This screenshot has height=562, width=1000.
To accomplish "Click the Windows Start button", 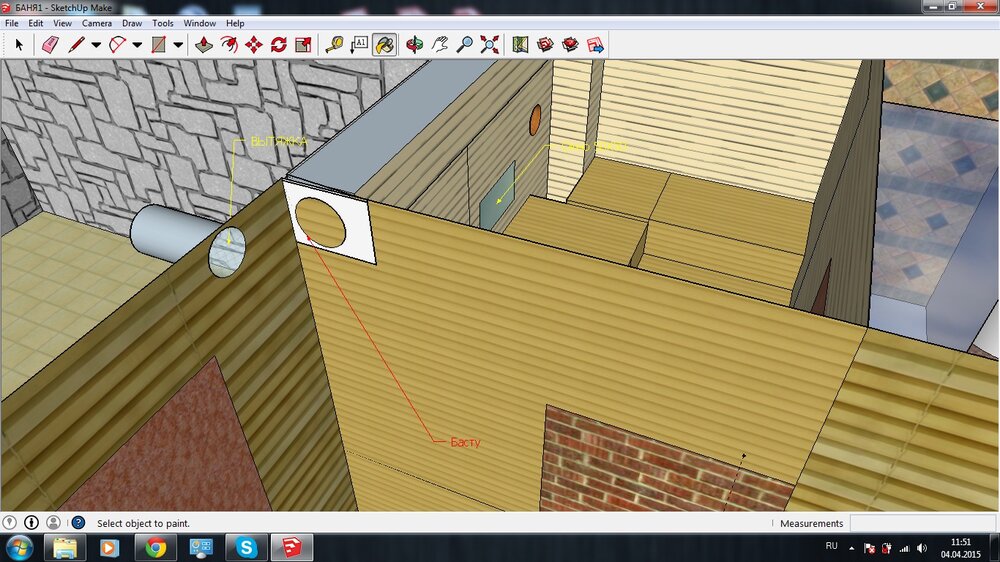I will coord(20,547).
